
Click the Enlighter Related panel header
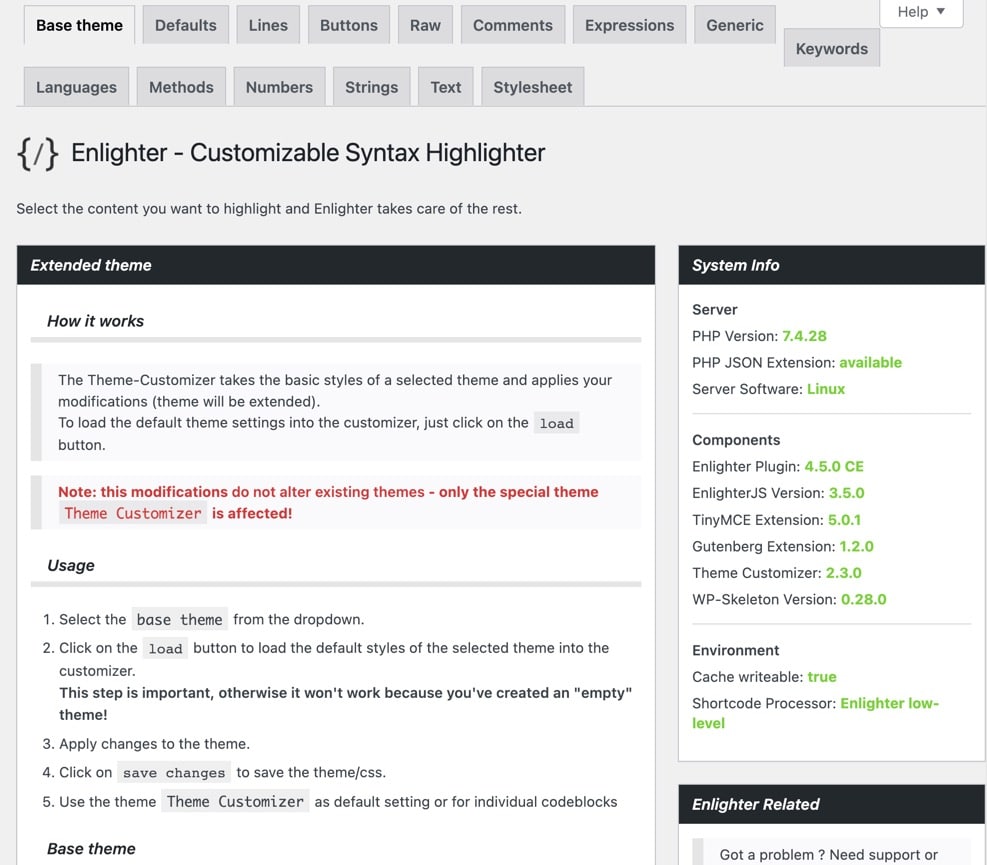pyautogui.click(x=831, y=804)
